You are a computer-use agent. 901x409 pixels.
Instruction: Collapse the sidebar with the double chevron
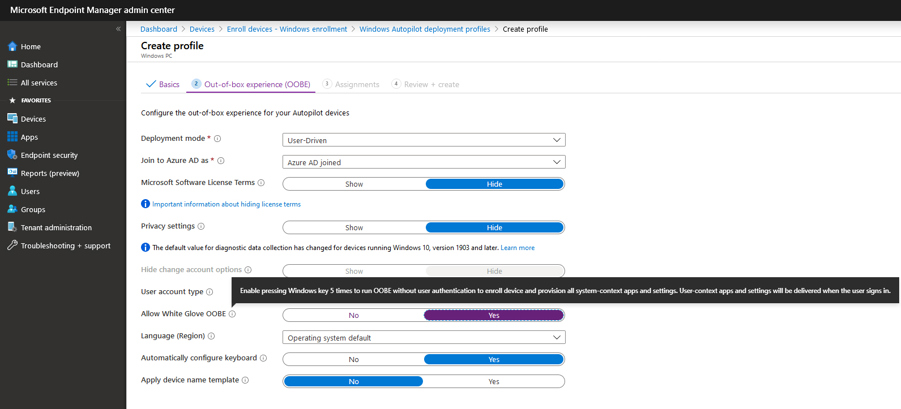pyautogui.click(x=118, y=29)
